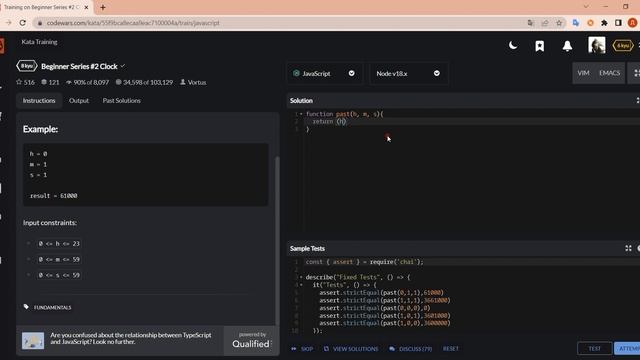Open the browser extensions puzzle icon

pyautogui.click(x=604, y=23)
